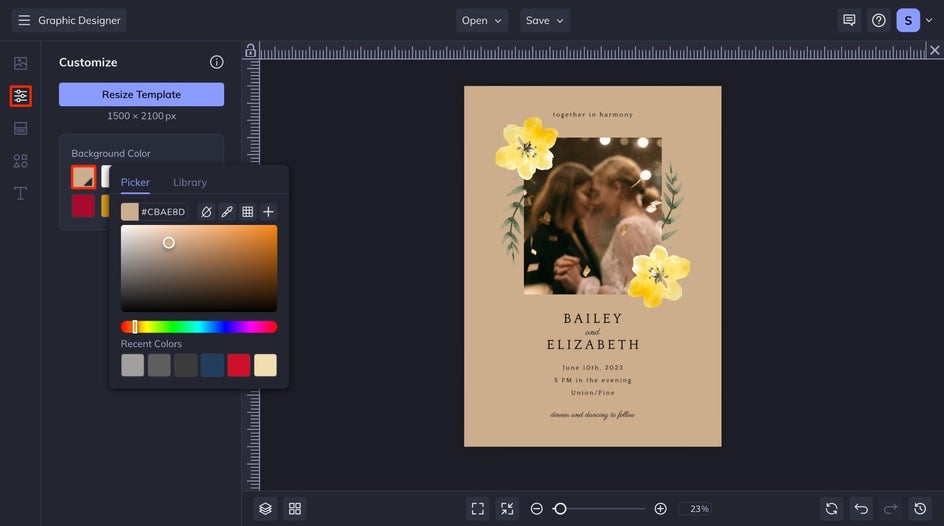Select the '5 PM in the evening' text
Viewport: 944px width, 526px height.
[593, 380]
